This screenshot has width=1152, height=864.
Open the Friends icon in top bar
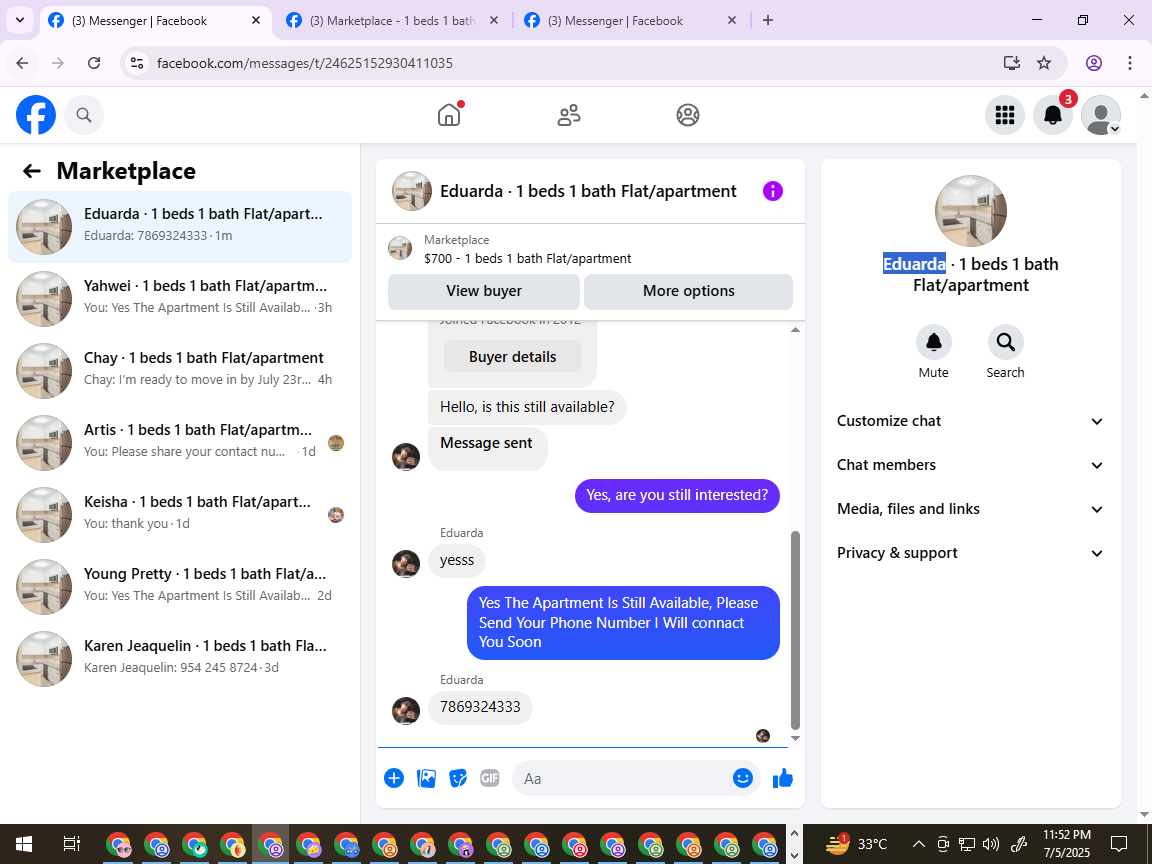(x=569, y=115)
